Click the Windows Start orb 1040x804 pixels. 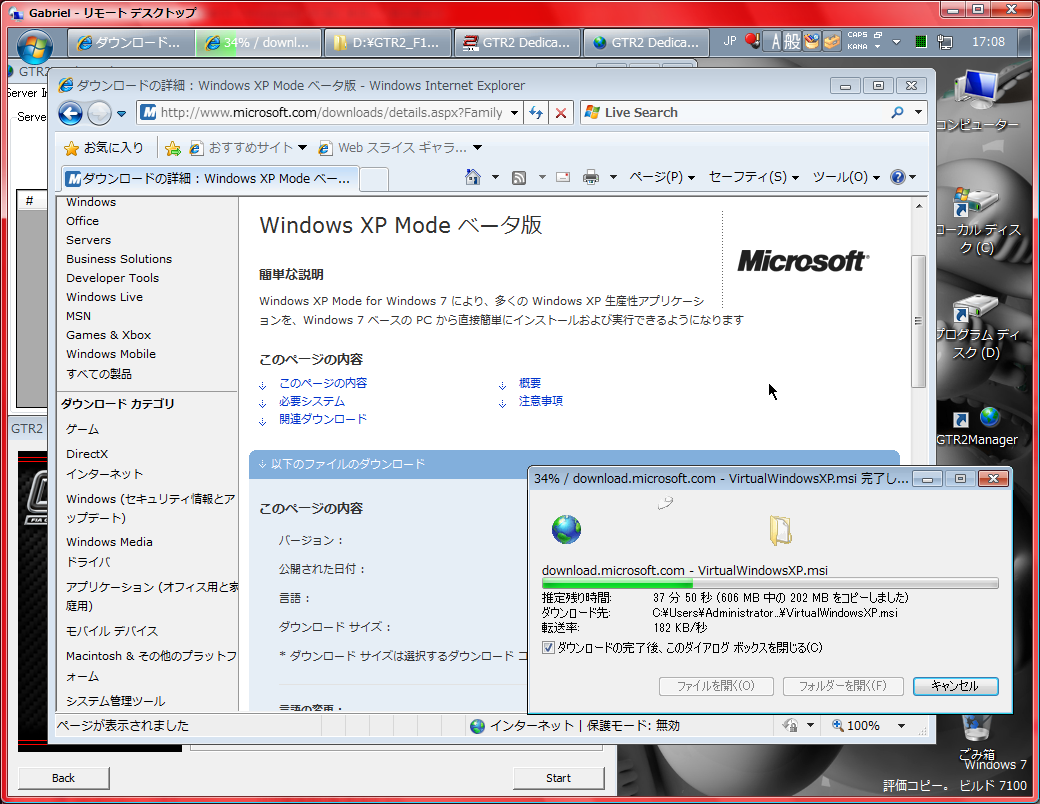(x=35, y=46)
